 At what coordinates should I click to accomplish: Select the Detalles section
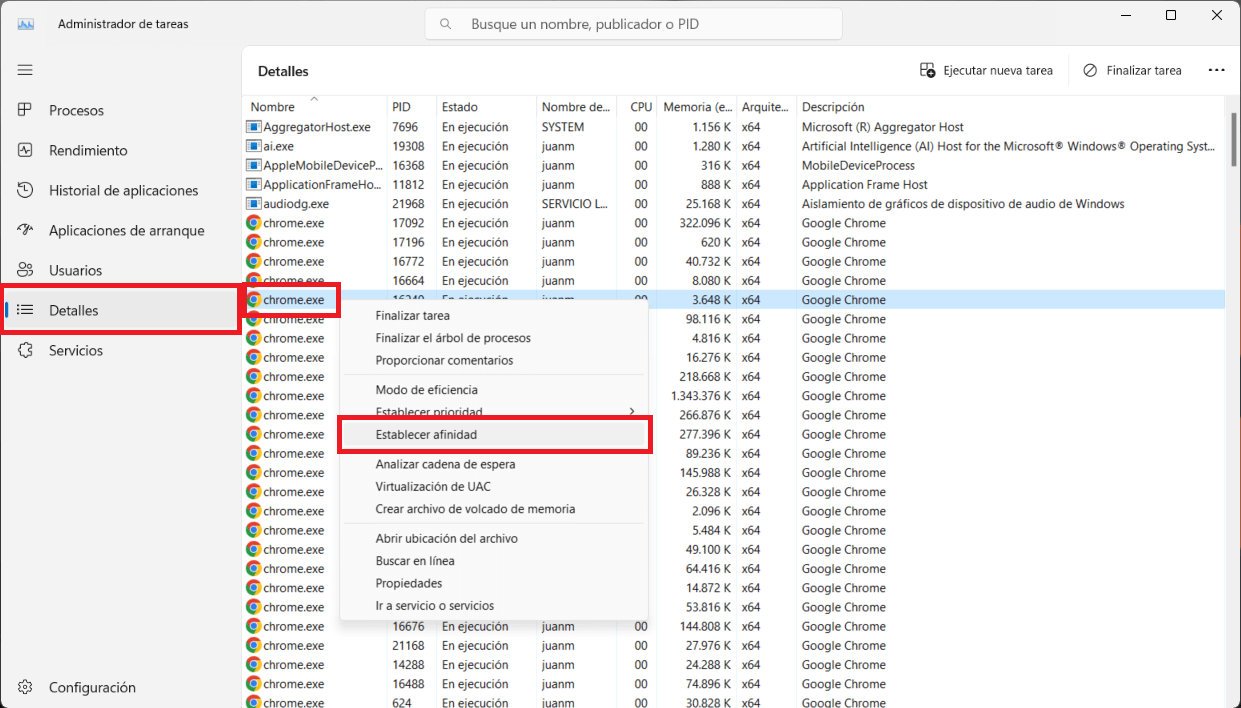point(120,310)
